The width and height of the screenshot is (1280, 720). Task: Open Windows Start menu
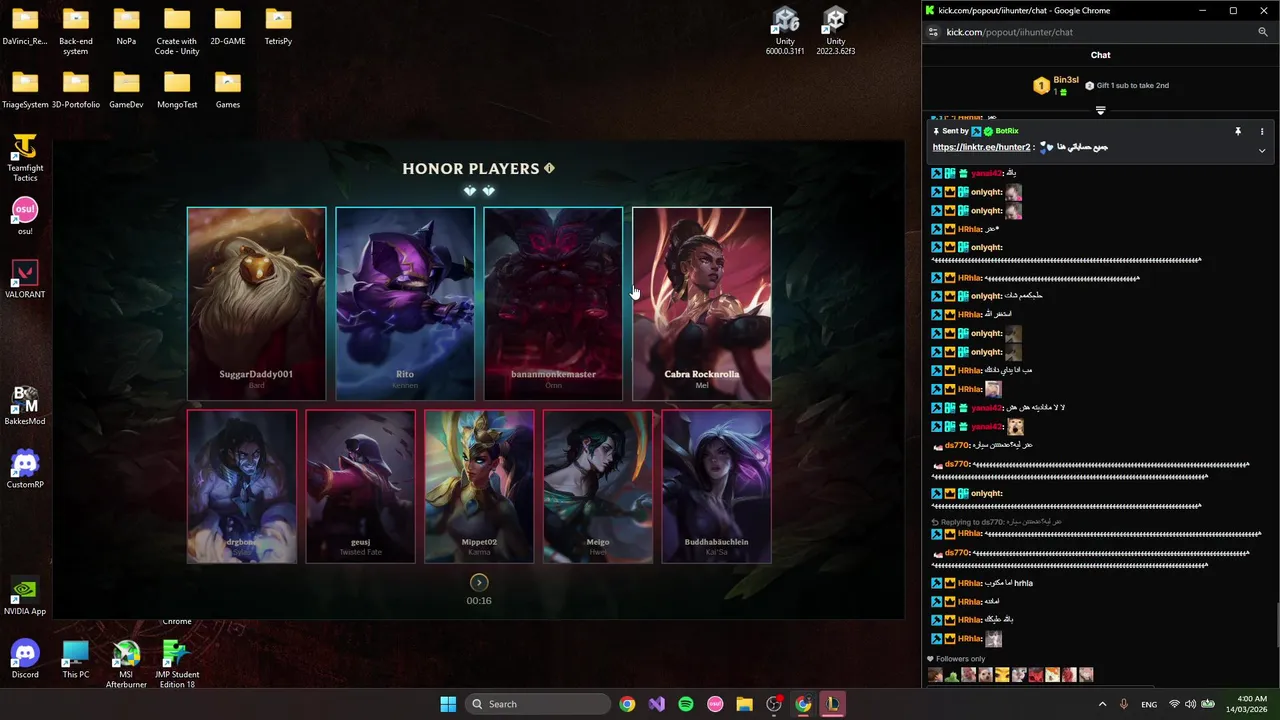pos(448,704)
